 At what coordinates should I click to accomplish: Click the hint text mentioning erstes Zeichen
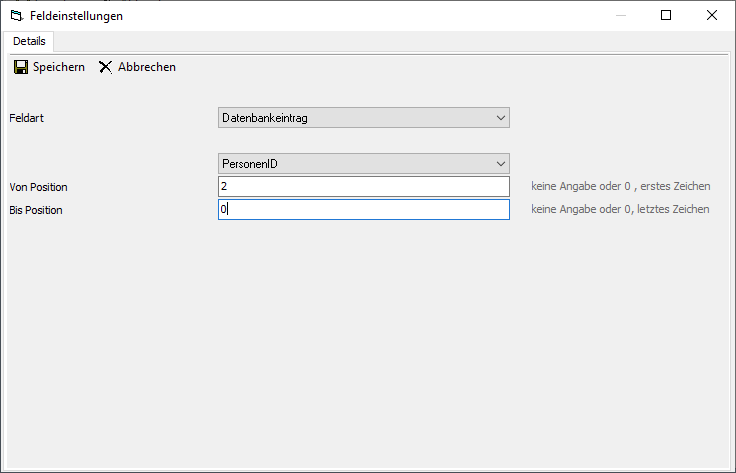(620, 187)
